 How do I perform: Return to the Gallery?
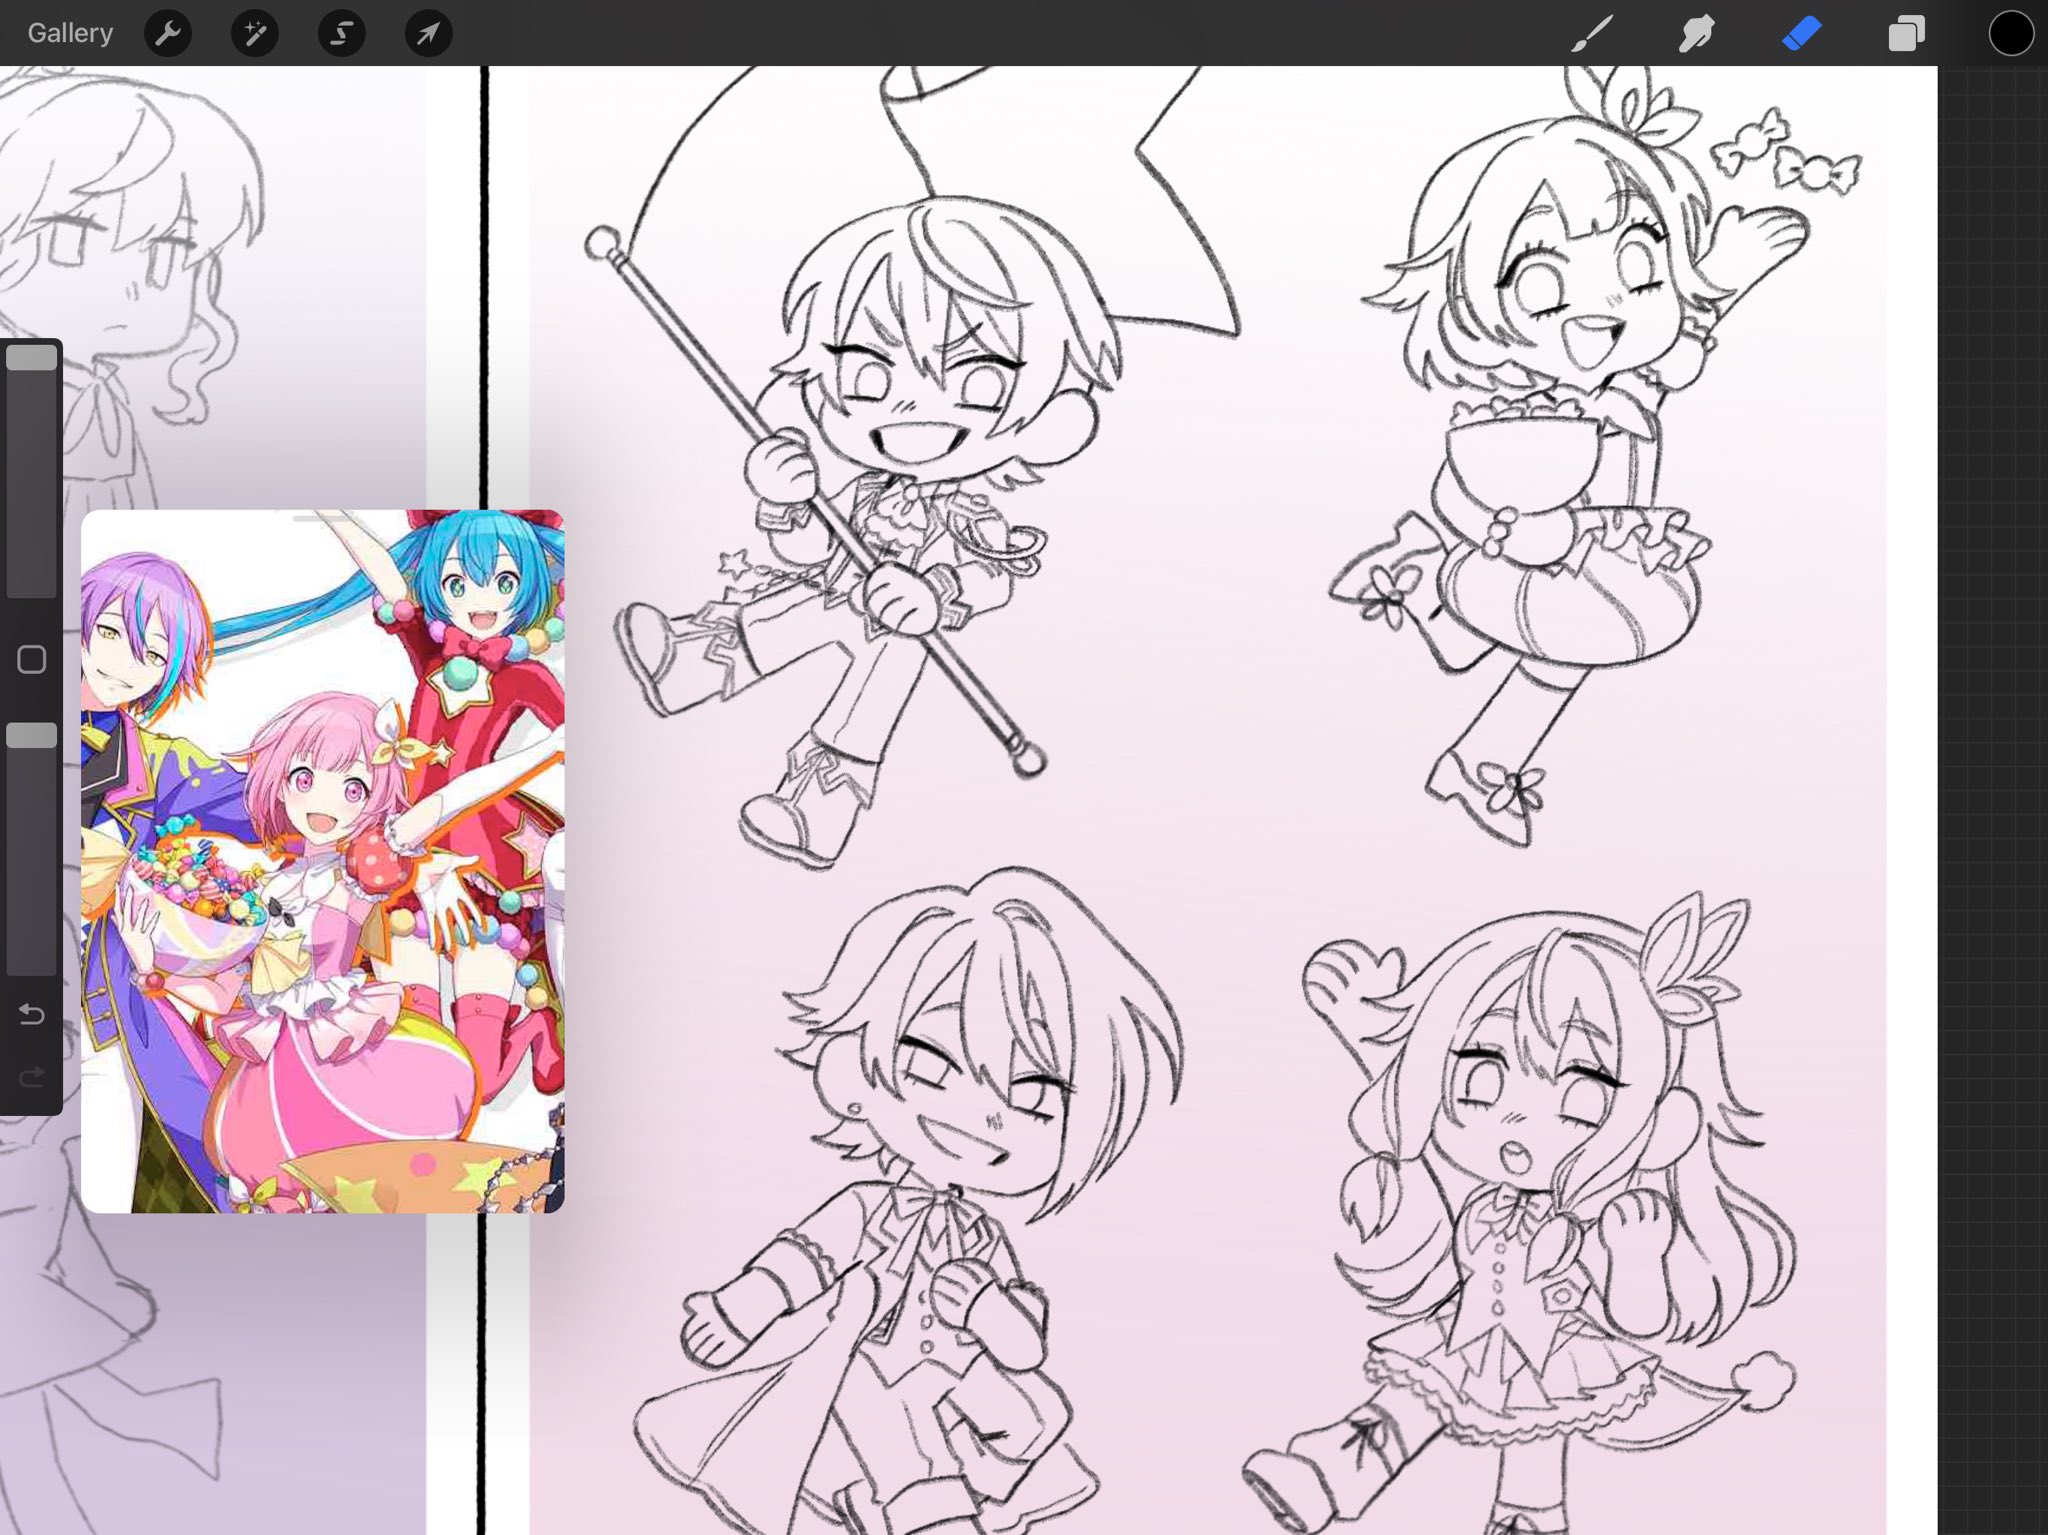[x=69, y=32]
